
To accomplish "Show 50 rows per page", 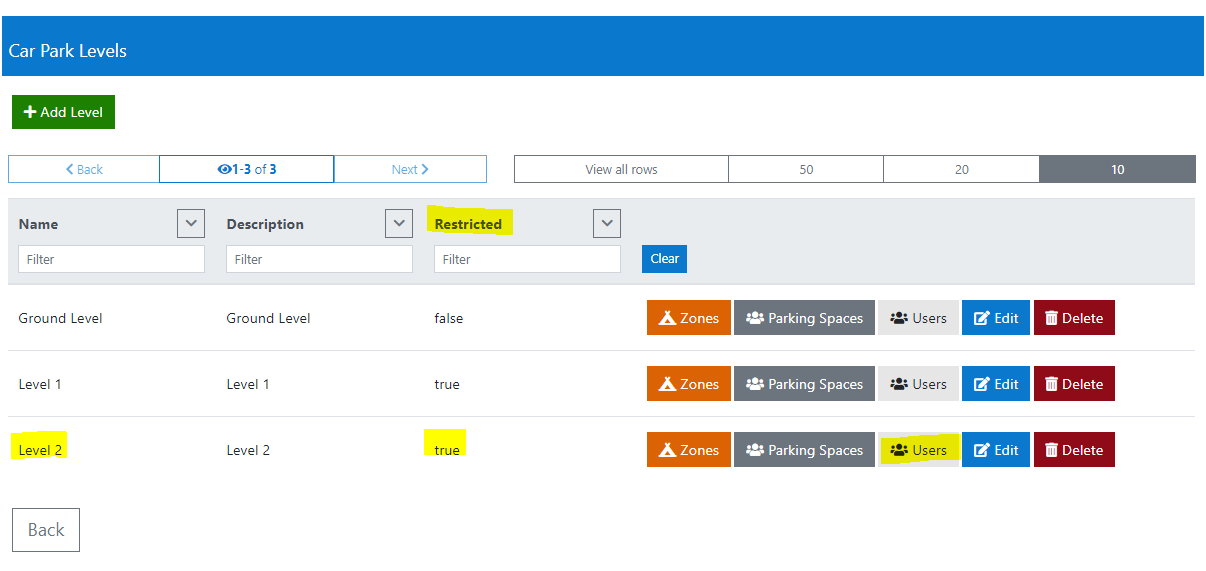I will (x=805, y=169).
